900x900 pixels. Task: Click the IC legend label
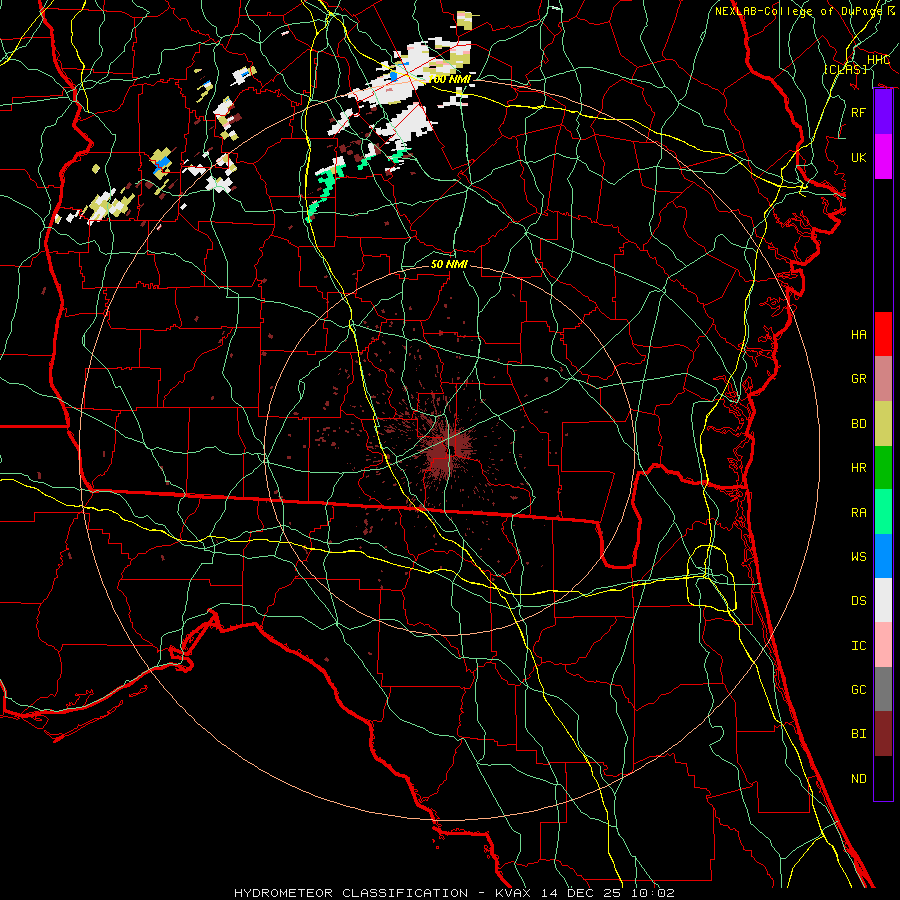pos(859,646)
